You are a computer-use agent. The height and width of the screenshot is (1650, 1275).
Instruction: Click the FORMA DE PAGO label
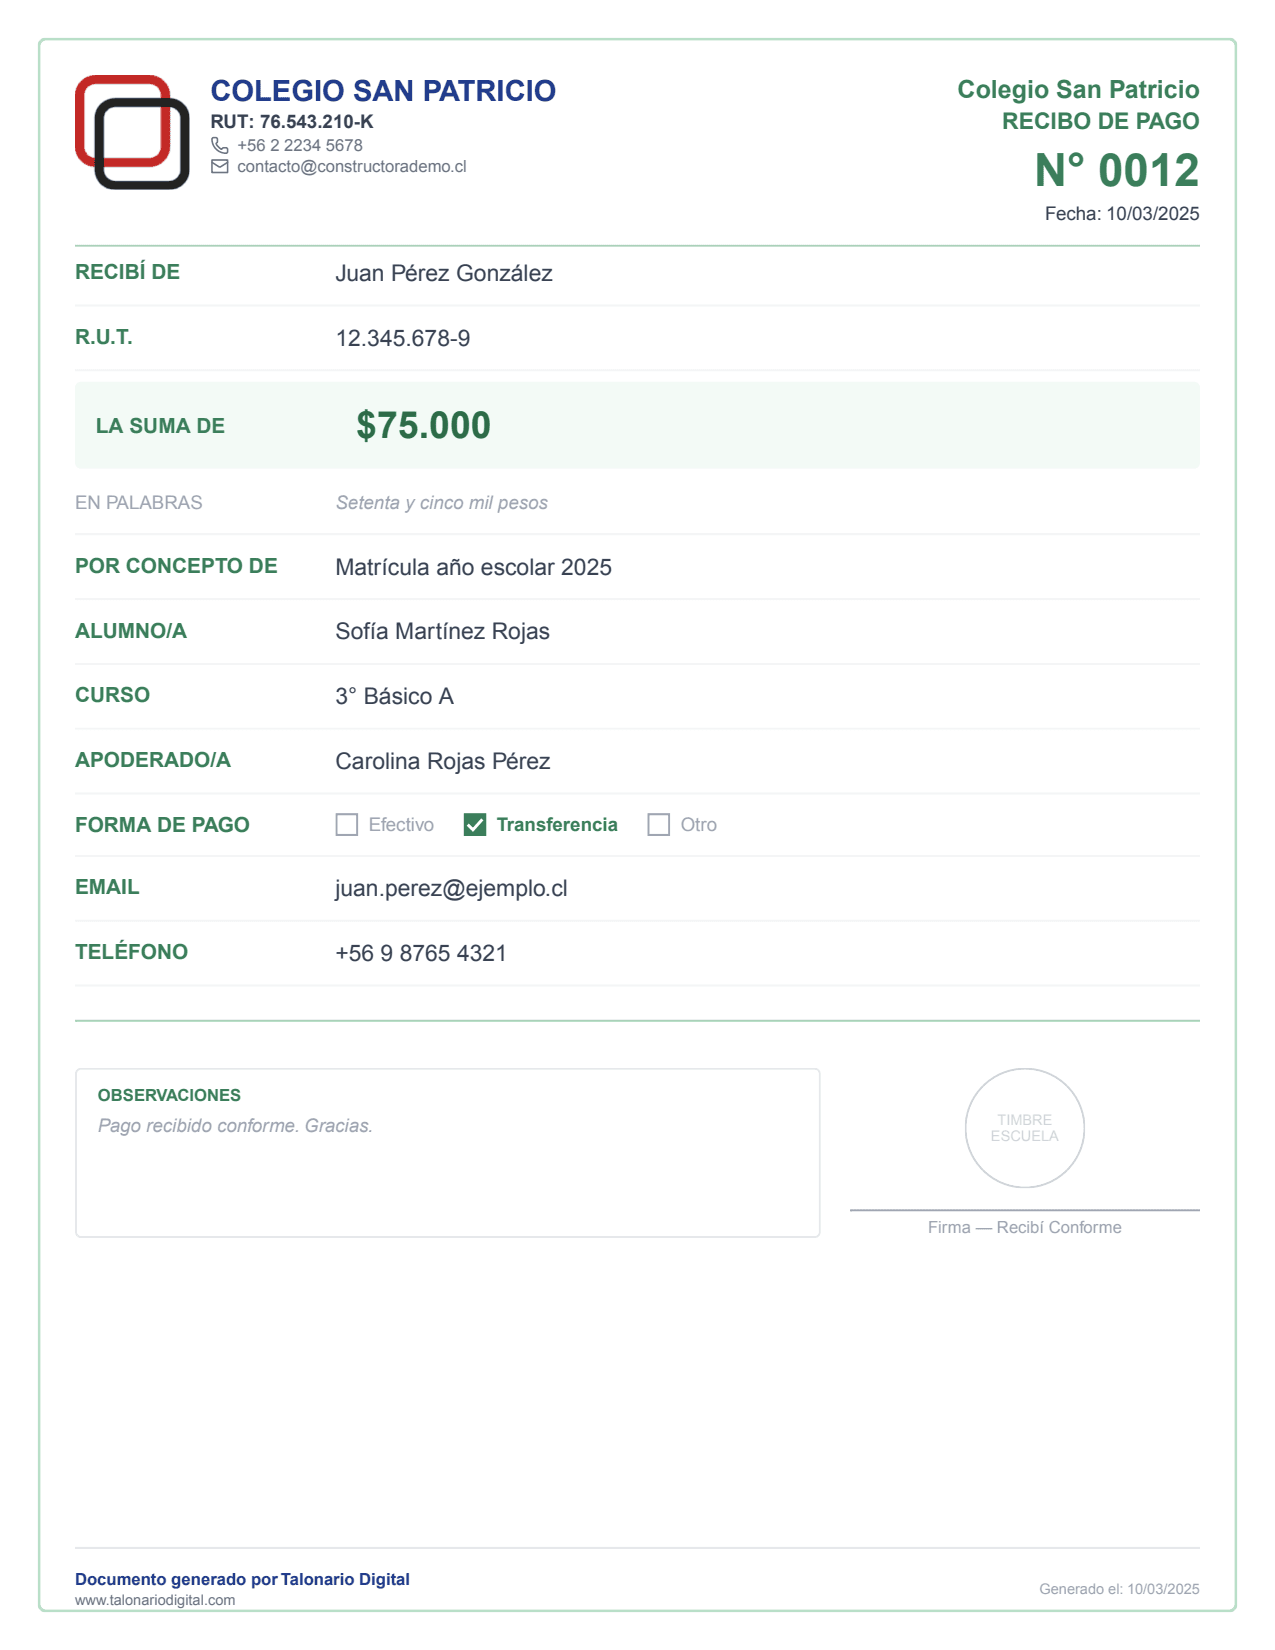(162, 825)
